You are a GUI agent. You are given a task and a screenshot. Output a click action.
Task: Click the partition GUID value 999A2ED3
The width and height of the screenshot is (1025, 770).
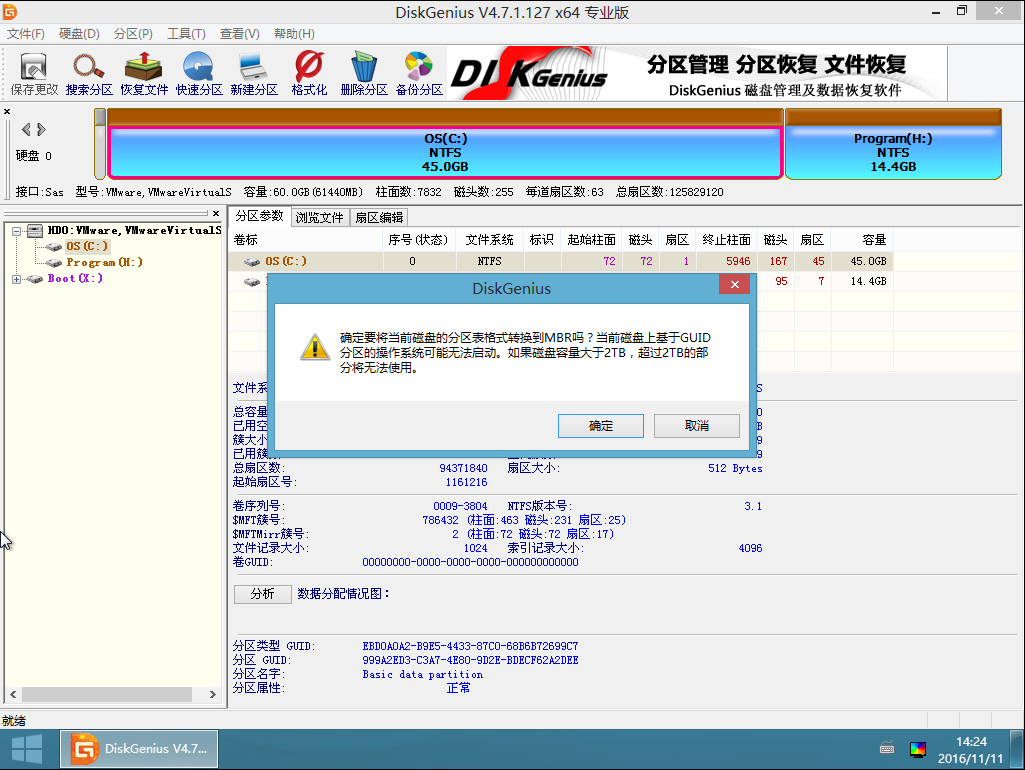pyautogui.click(x=470, y=660)
